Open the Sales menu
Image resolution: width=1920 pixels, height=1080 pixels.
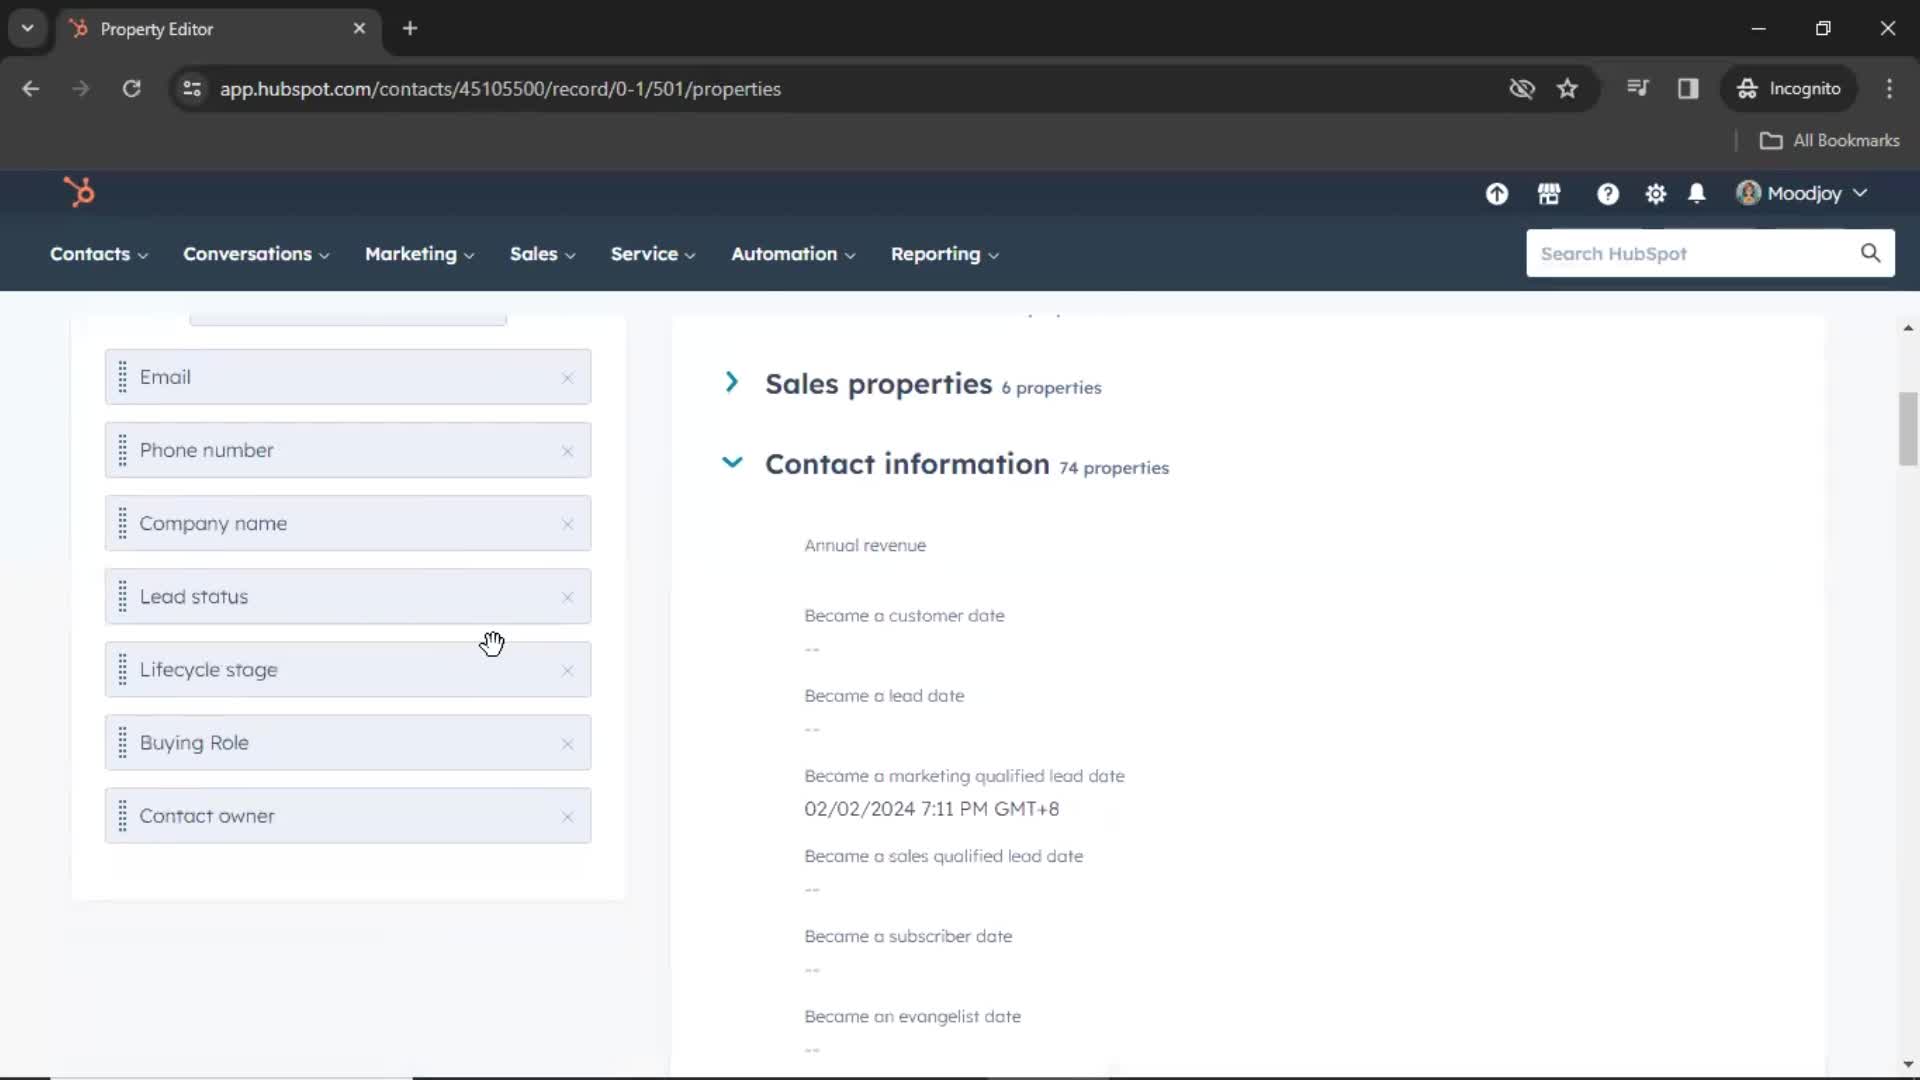(x=543, y=254)
